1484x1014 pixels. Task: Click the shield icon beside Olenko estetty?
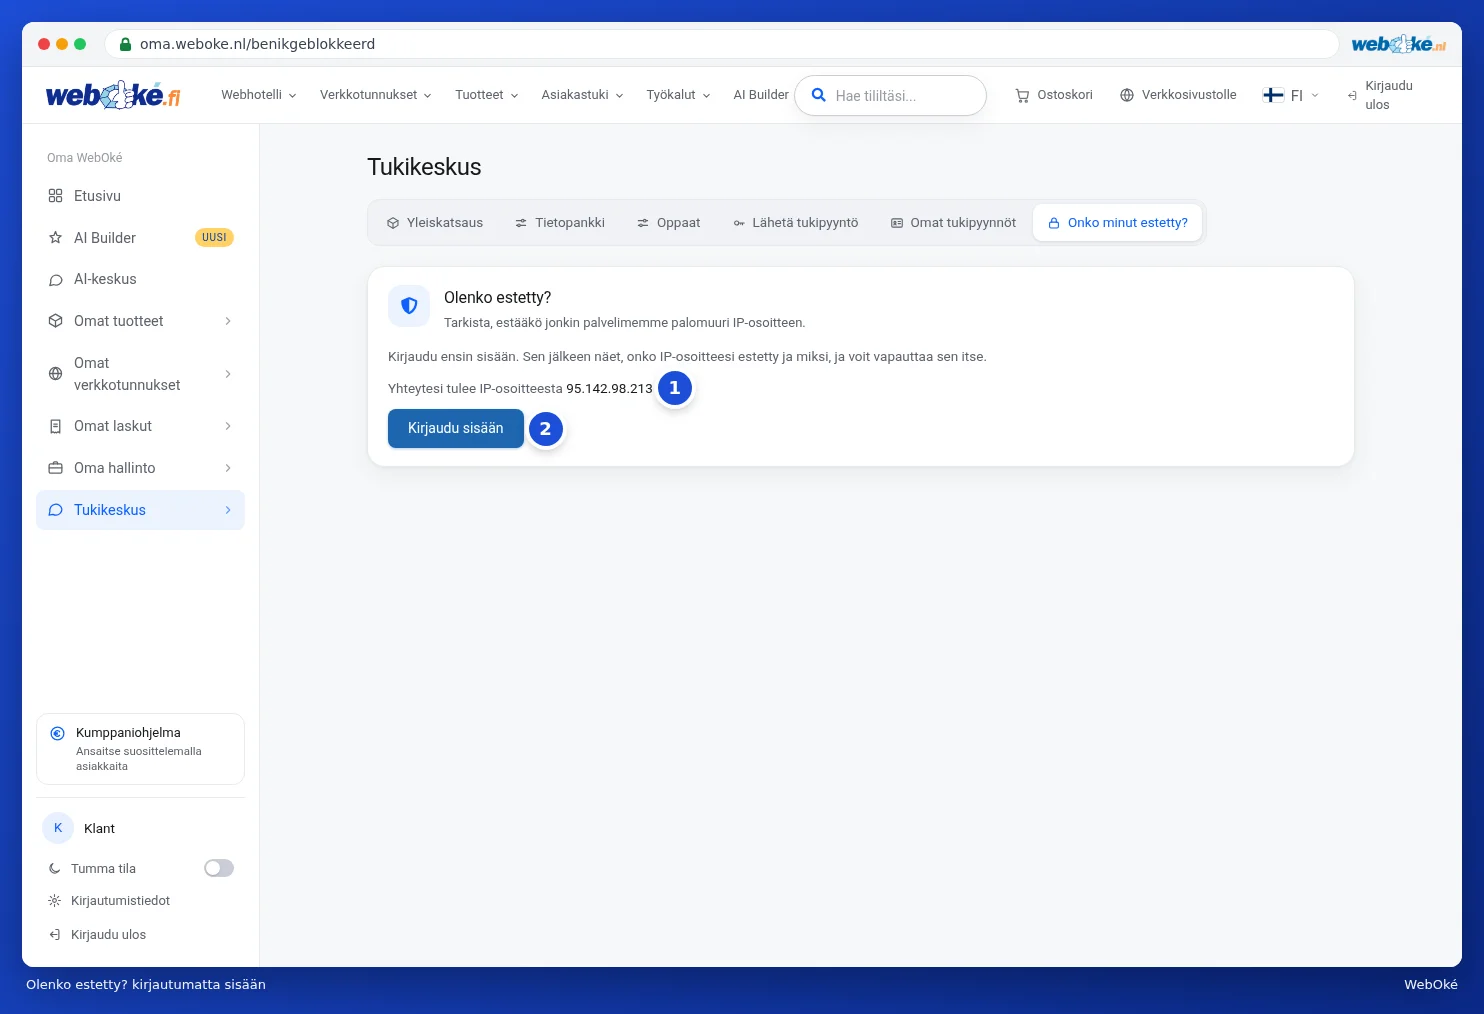(409, 306)
